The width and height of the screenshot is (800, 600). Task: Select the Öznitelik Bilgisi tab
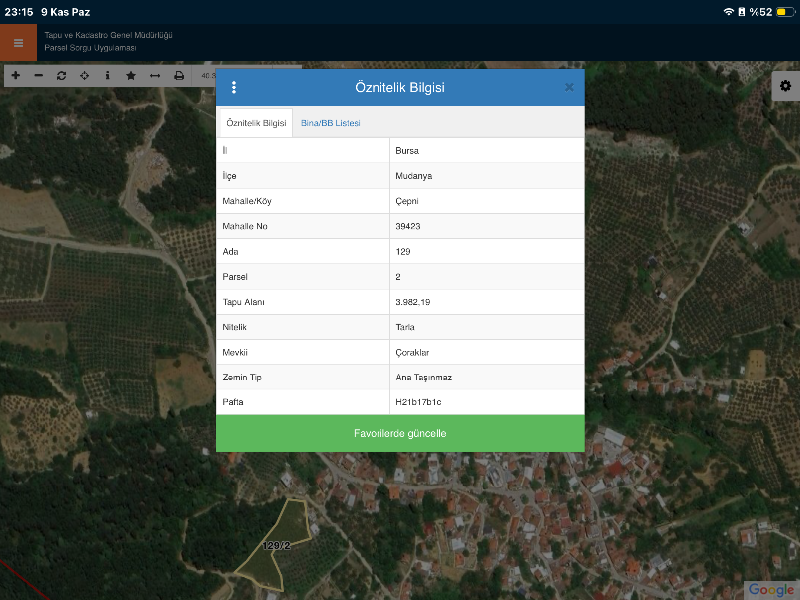click(256, 123)
